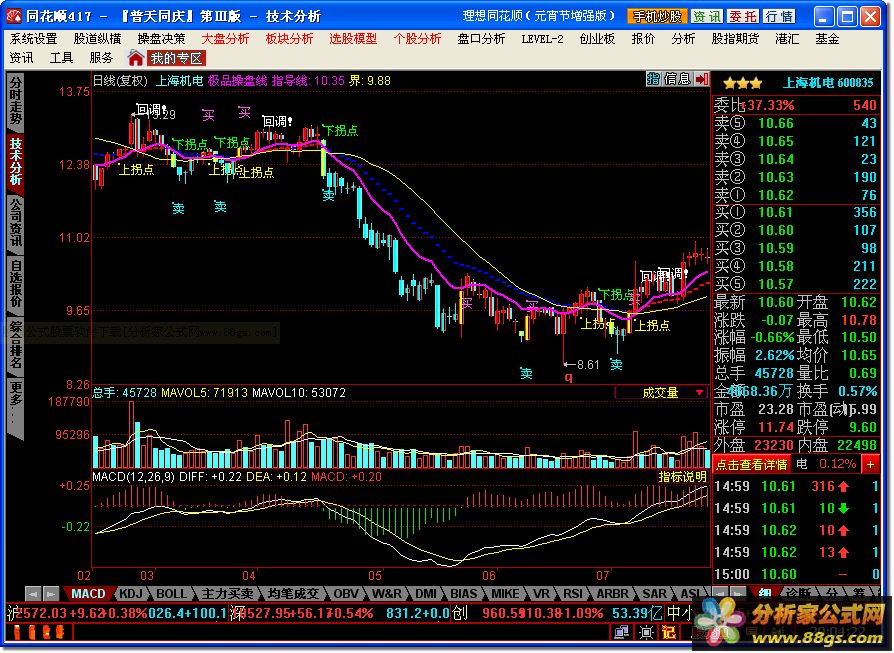The height and width of the screenshot is (653, 894).
Task: Open 股指期货 menu
Action: pos(735,39)
